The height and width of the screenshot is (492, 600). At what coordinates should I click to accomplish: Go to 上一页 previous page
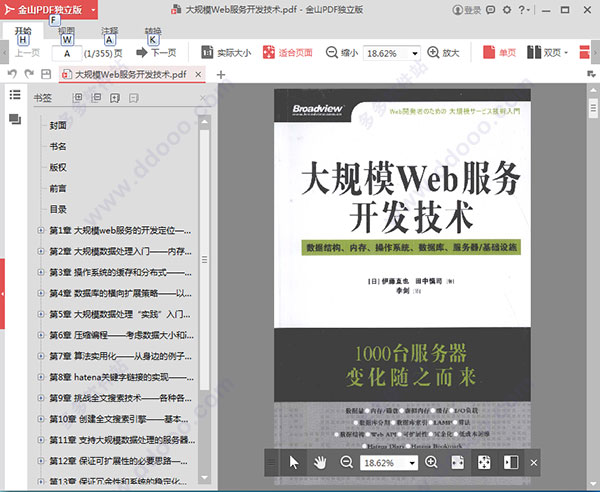27,53
